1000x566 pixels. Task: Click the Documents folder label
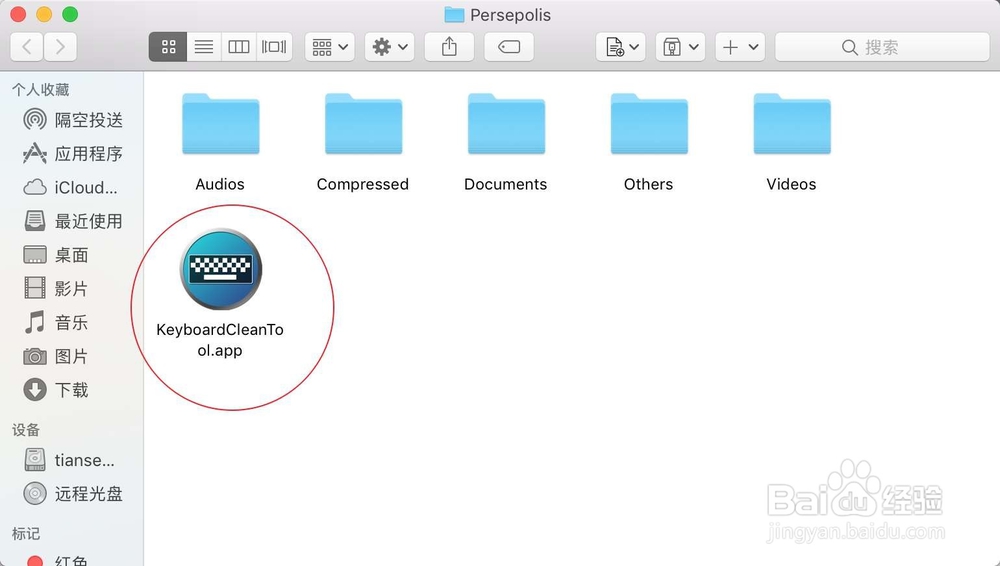[x=506, y=184]
